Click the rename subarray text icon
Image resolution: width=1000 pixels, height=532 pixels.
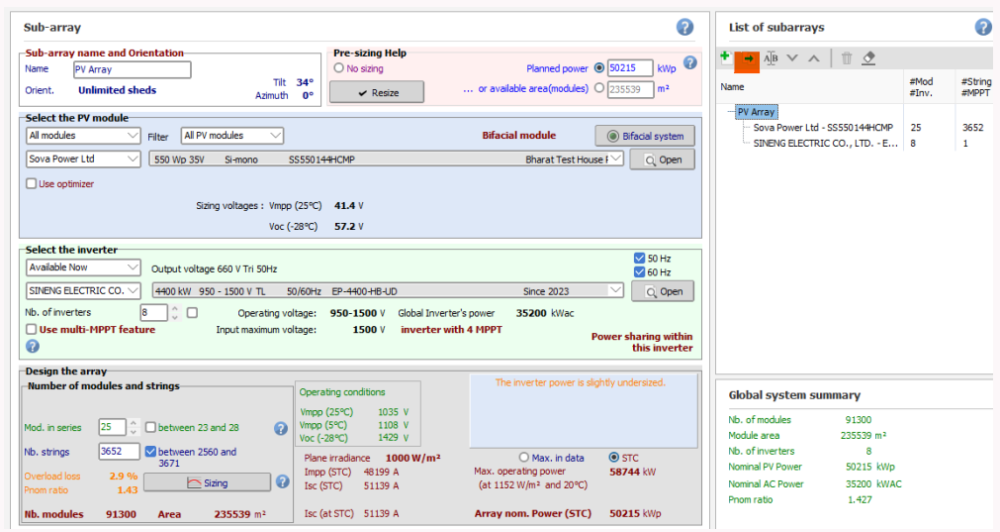(x=771, y=59)
